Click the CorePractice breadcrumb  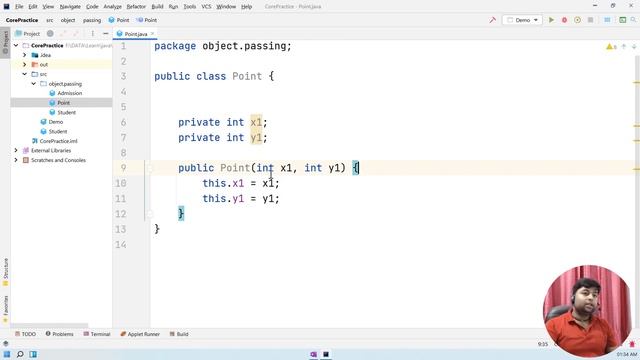tap(22, 20)
